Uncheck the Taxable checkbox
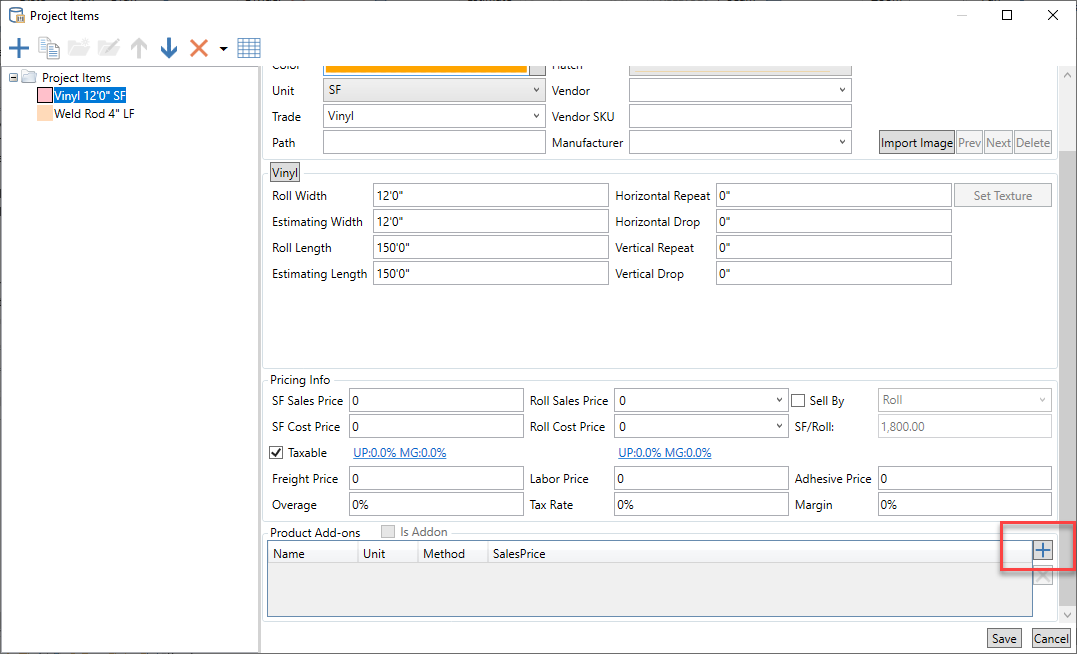The image size is (1077, 654). [x=276, y=453]
